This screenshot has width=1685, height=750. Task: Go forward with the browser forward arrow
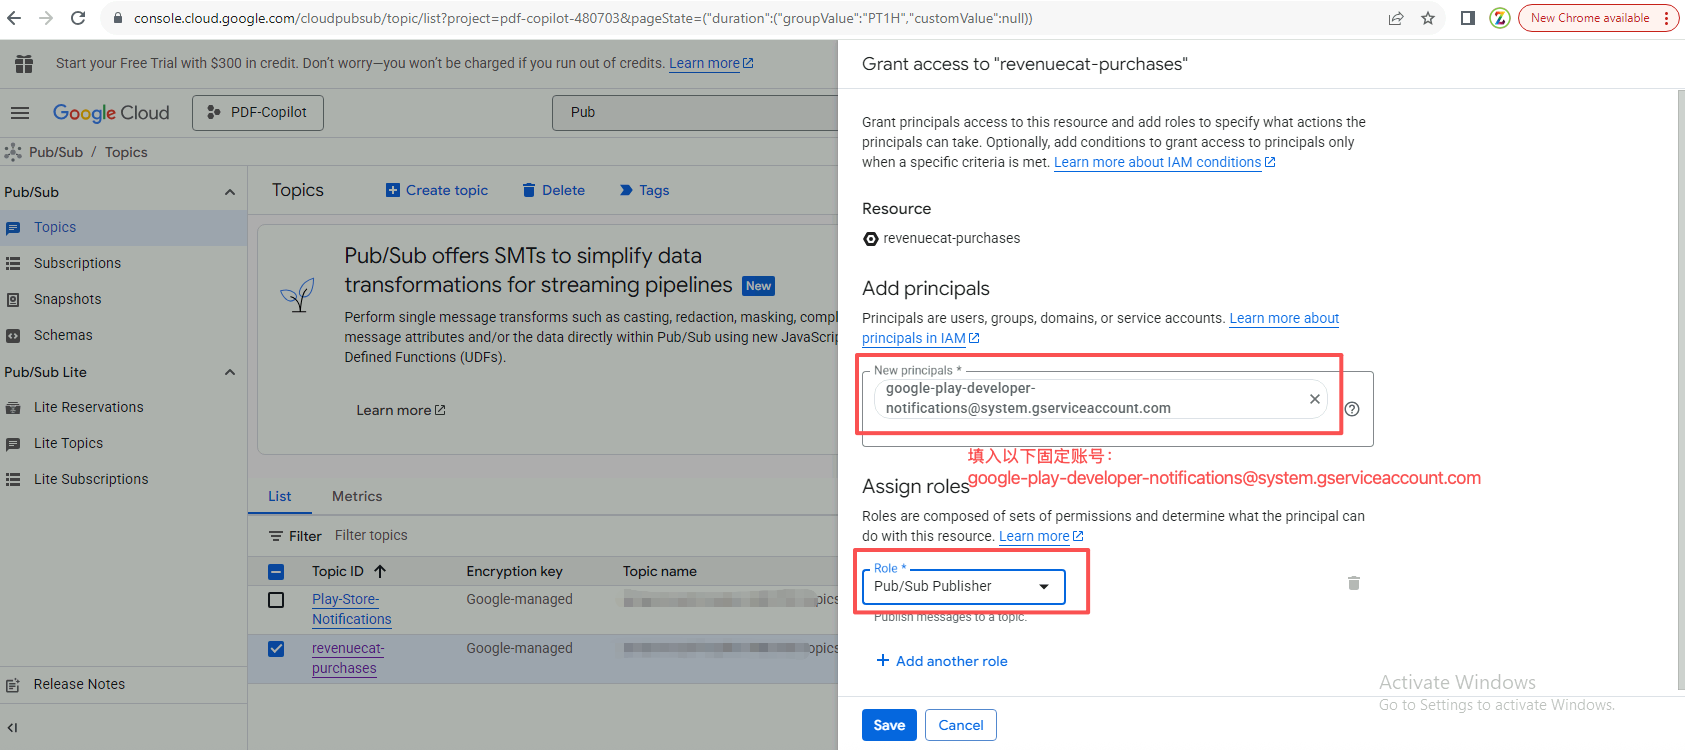(x=46, y=18)
